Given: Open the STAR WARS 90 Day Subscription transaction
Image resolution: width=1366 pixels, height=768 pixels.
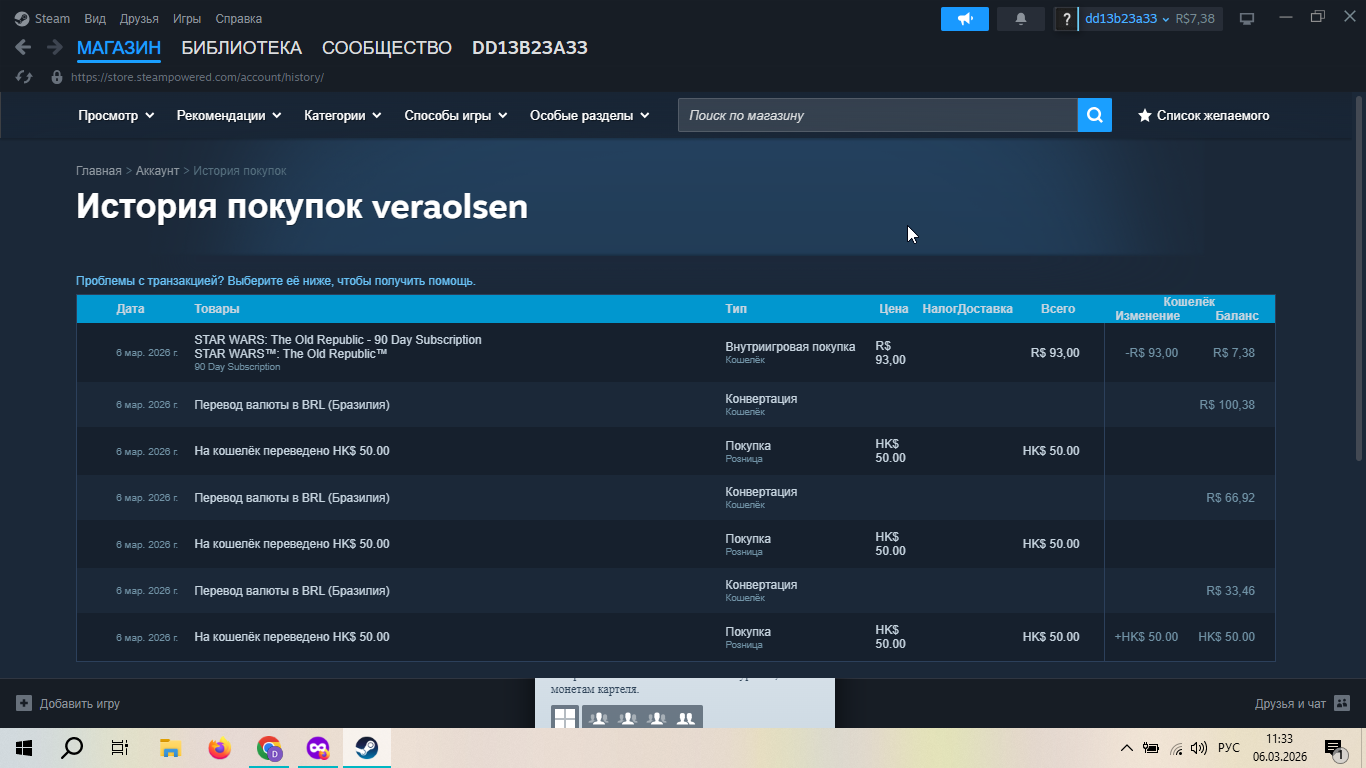Looking at the screenshot, I should (x=676, y=353).
